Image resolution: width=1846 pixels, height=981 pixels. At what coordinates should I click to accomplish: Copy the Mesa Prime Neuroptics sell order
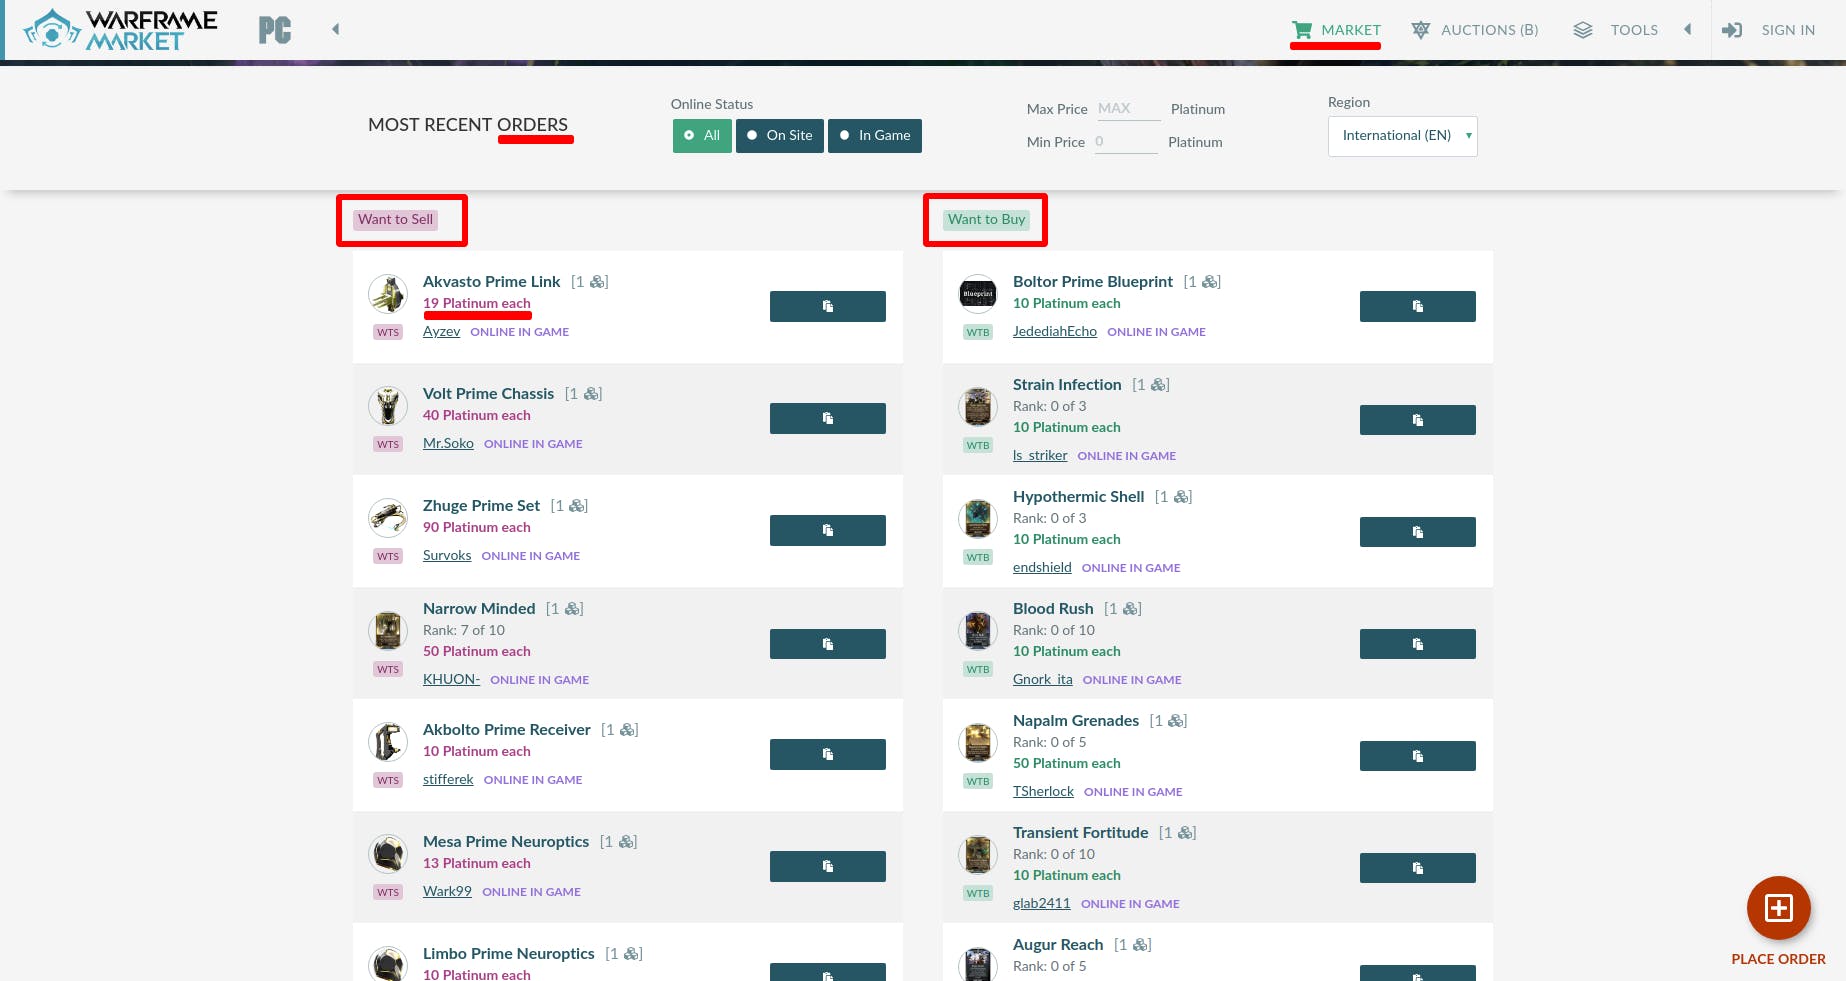click(827, 866)
